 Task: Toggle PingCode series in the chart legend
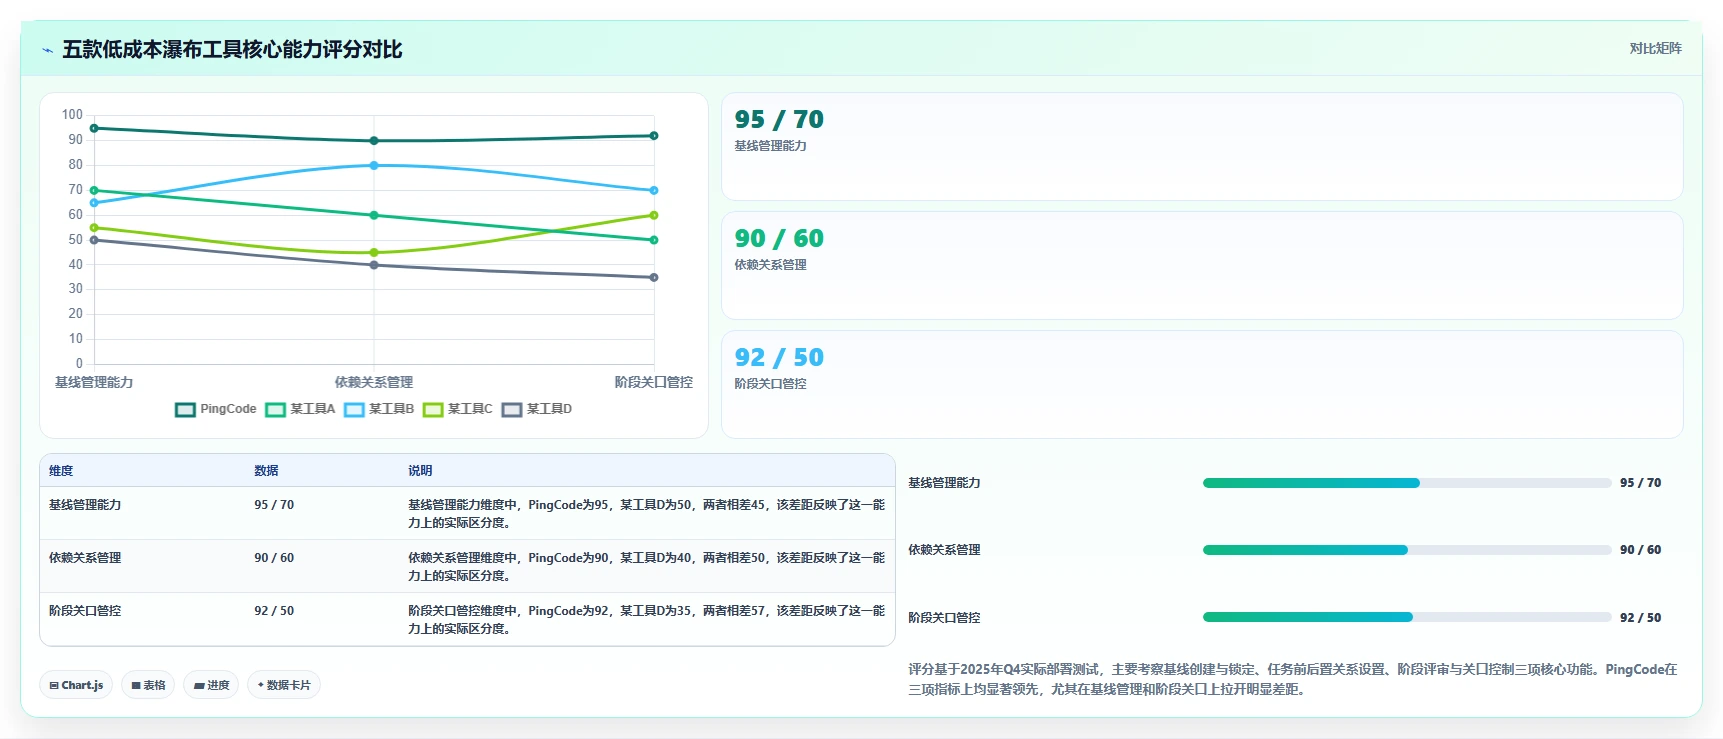pyautogui.click(x=216, y=409)
